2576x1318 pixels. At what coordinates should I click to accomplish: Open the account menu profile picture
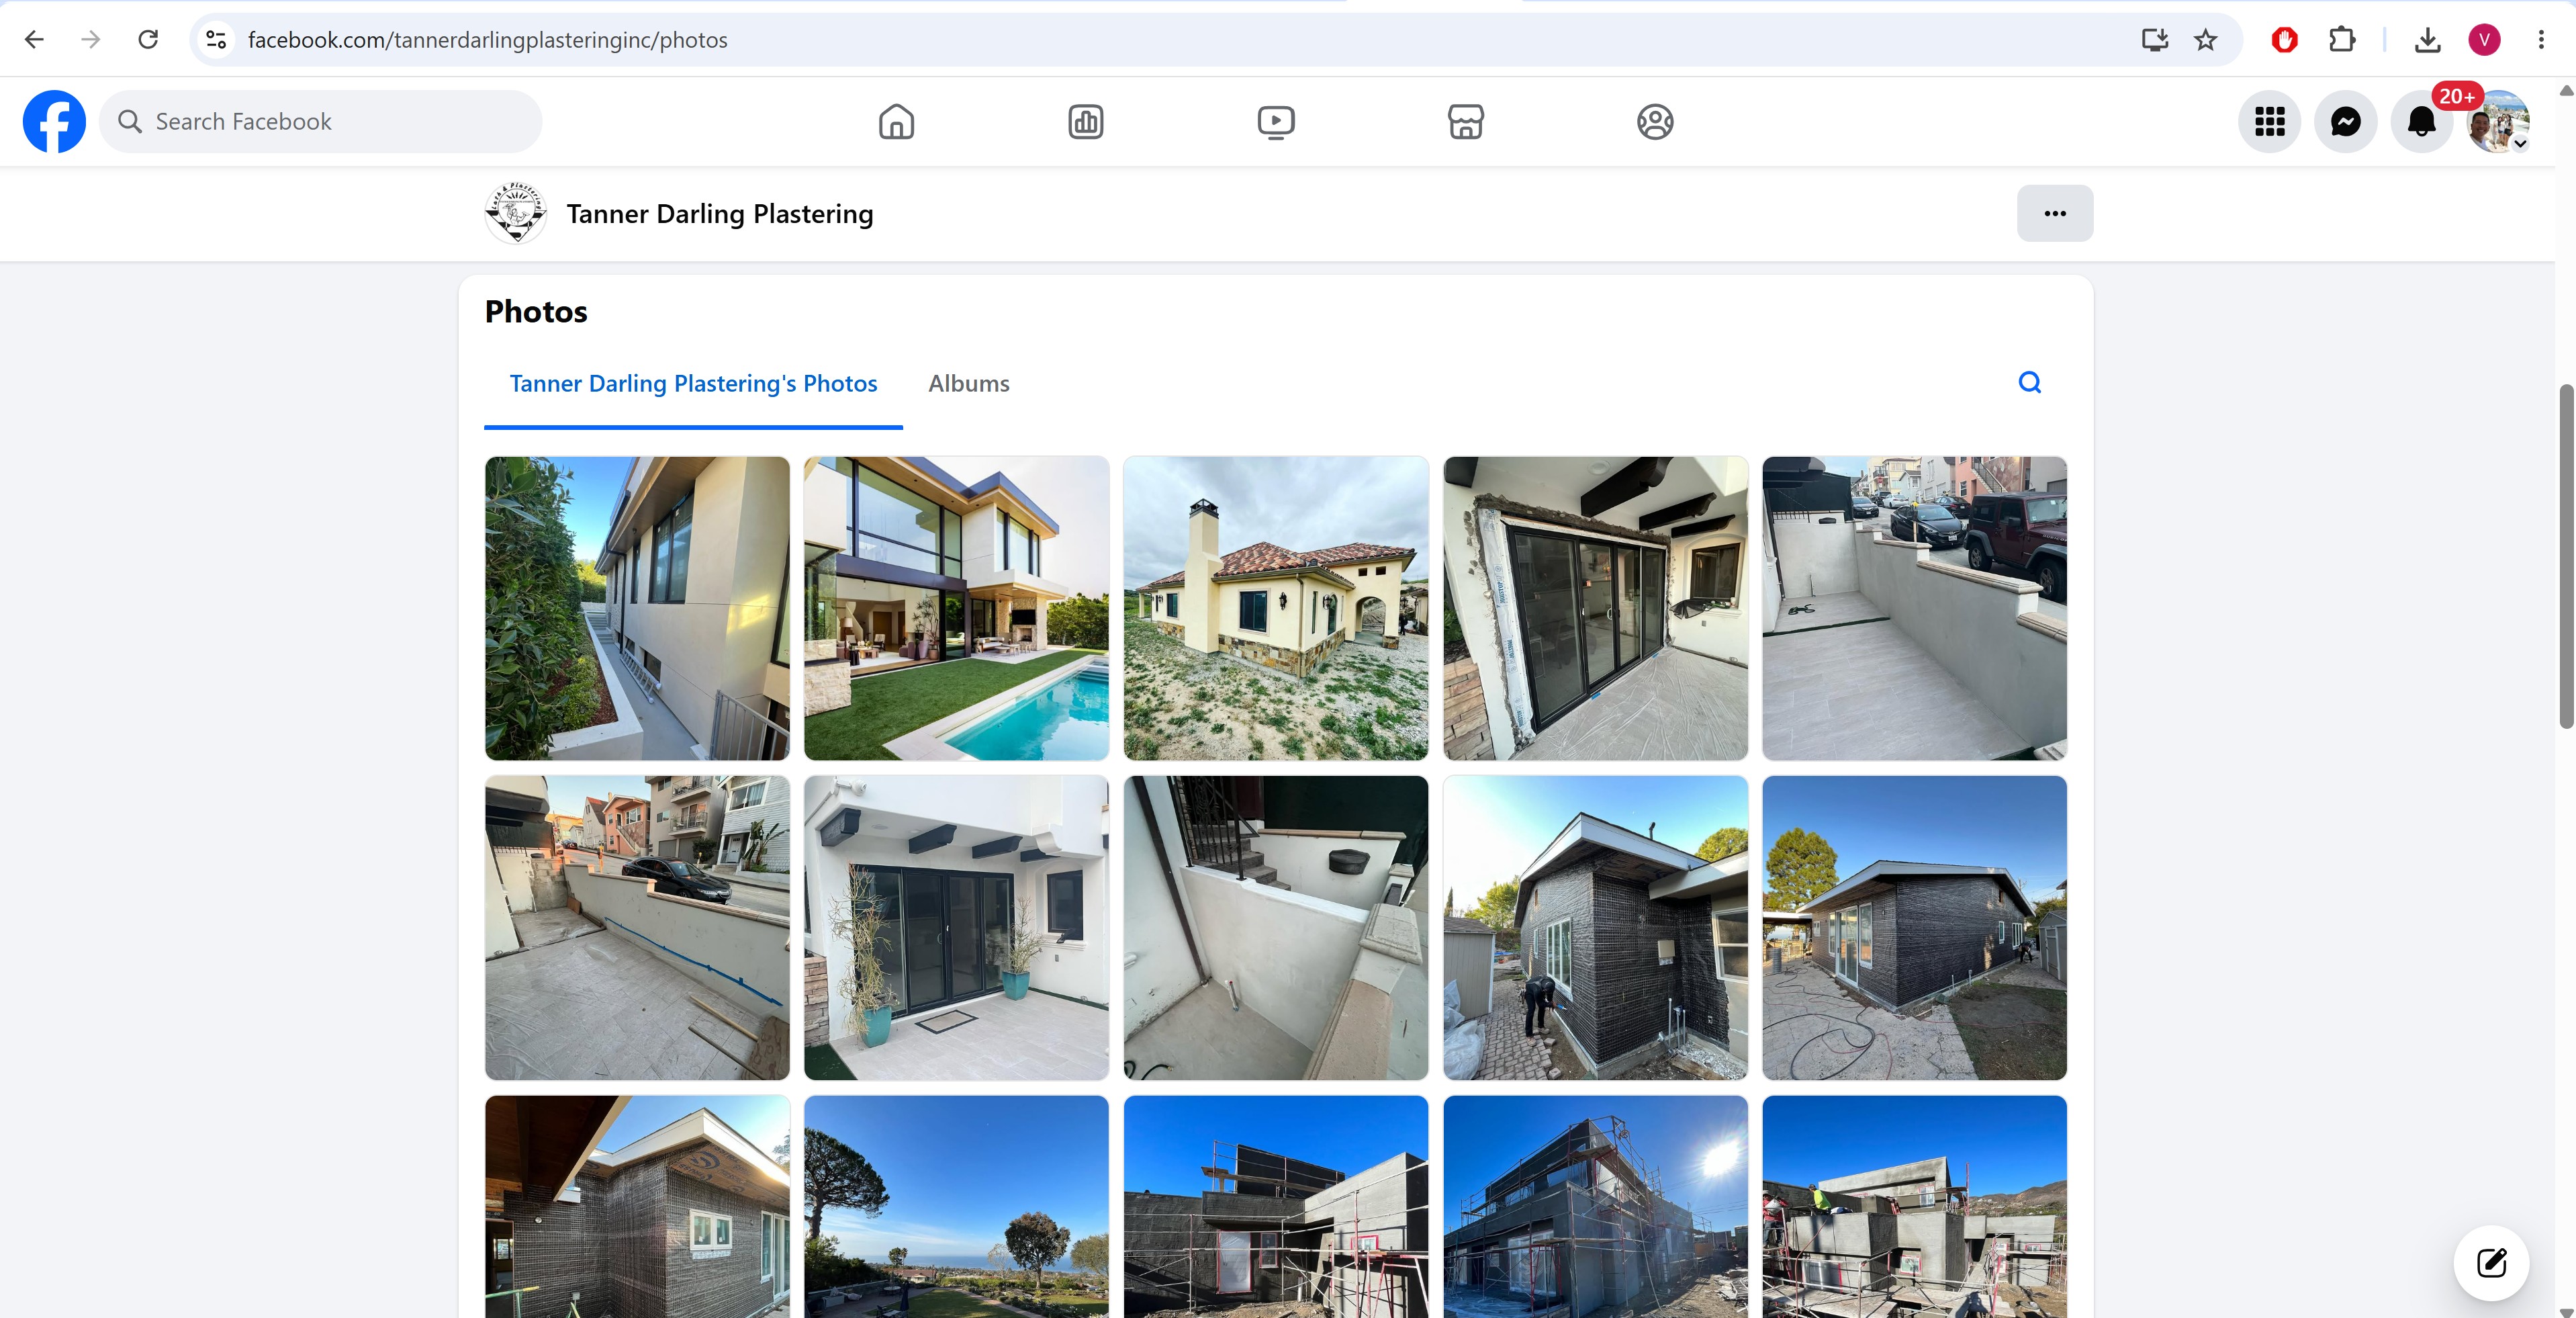pos(2498,122)
